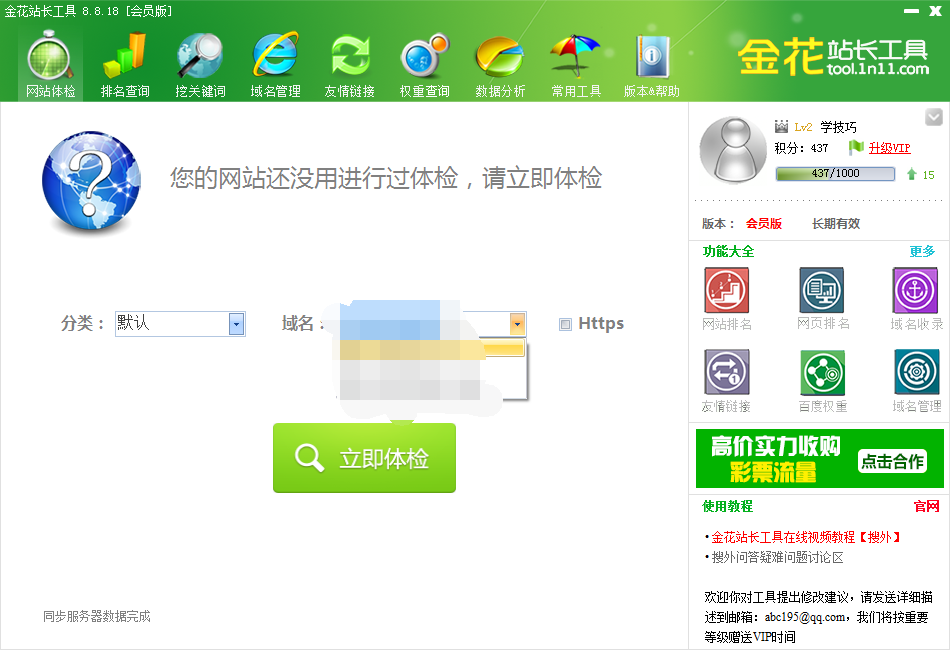The width and height of the screenshot is (950, 650).
Task: Click the 使用教程 section heading
Action: tap(727, 506)
